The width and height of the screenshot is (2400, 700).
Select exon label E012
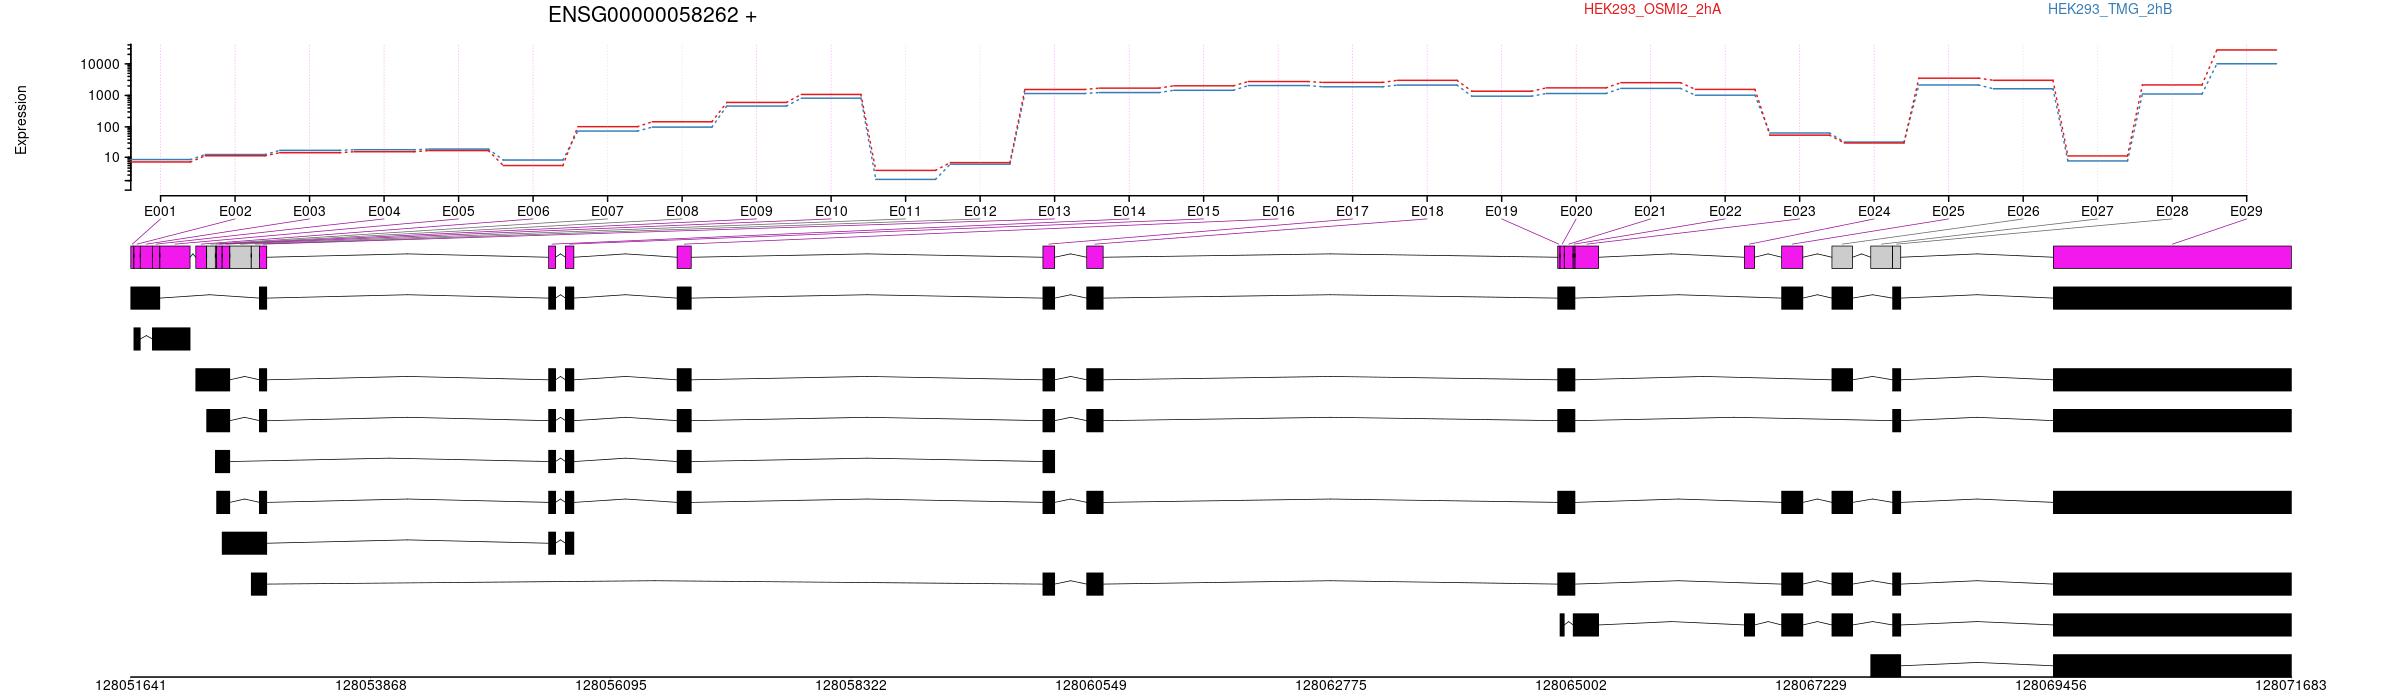[980, 211]
